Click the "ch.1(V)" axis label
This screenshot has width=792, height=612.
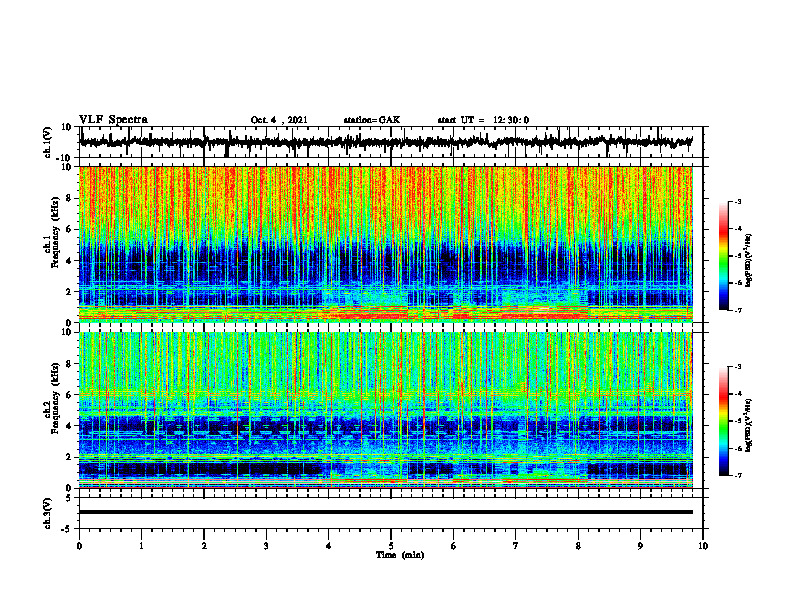pyautogui.click(x=47, y=142)
